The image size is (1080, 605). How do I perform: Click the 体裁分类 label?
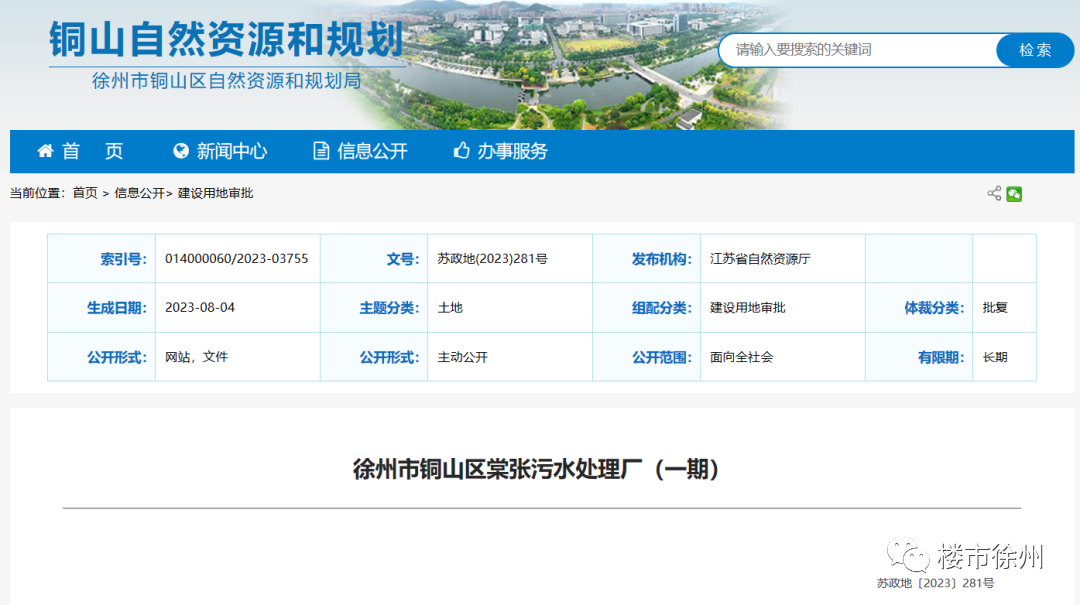(x=934, y=308)
